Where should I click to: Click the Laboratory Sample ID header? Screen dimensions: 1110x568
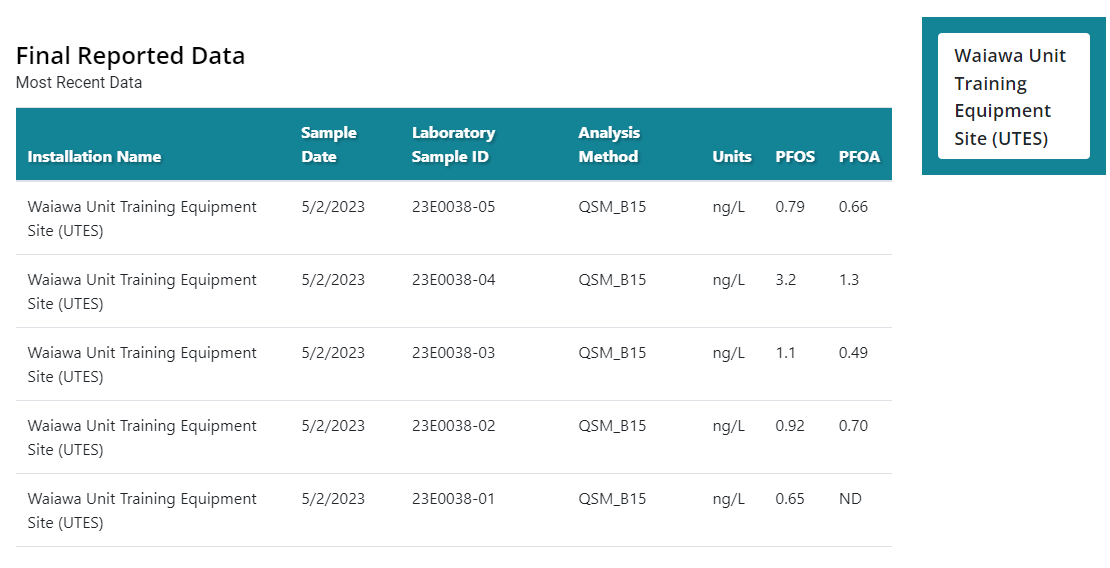[453, 144]
